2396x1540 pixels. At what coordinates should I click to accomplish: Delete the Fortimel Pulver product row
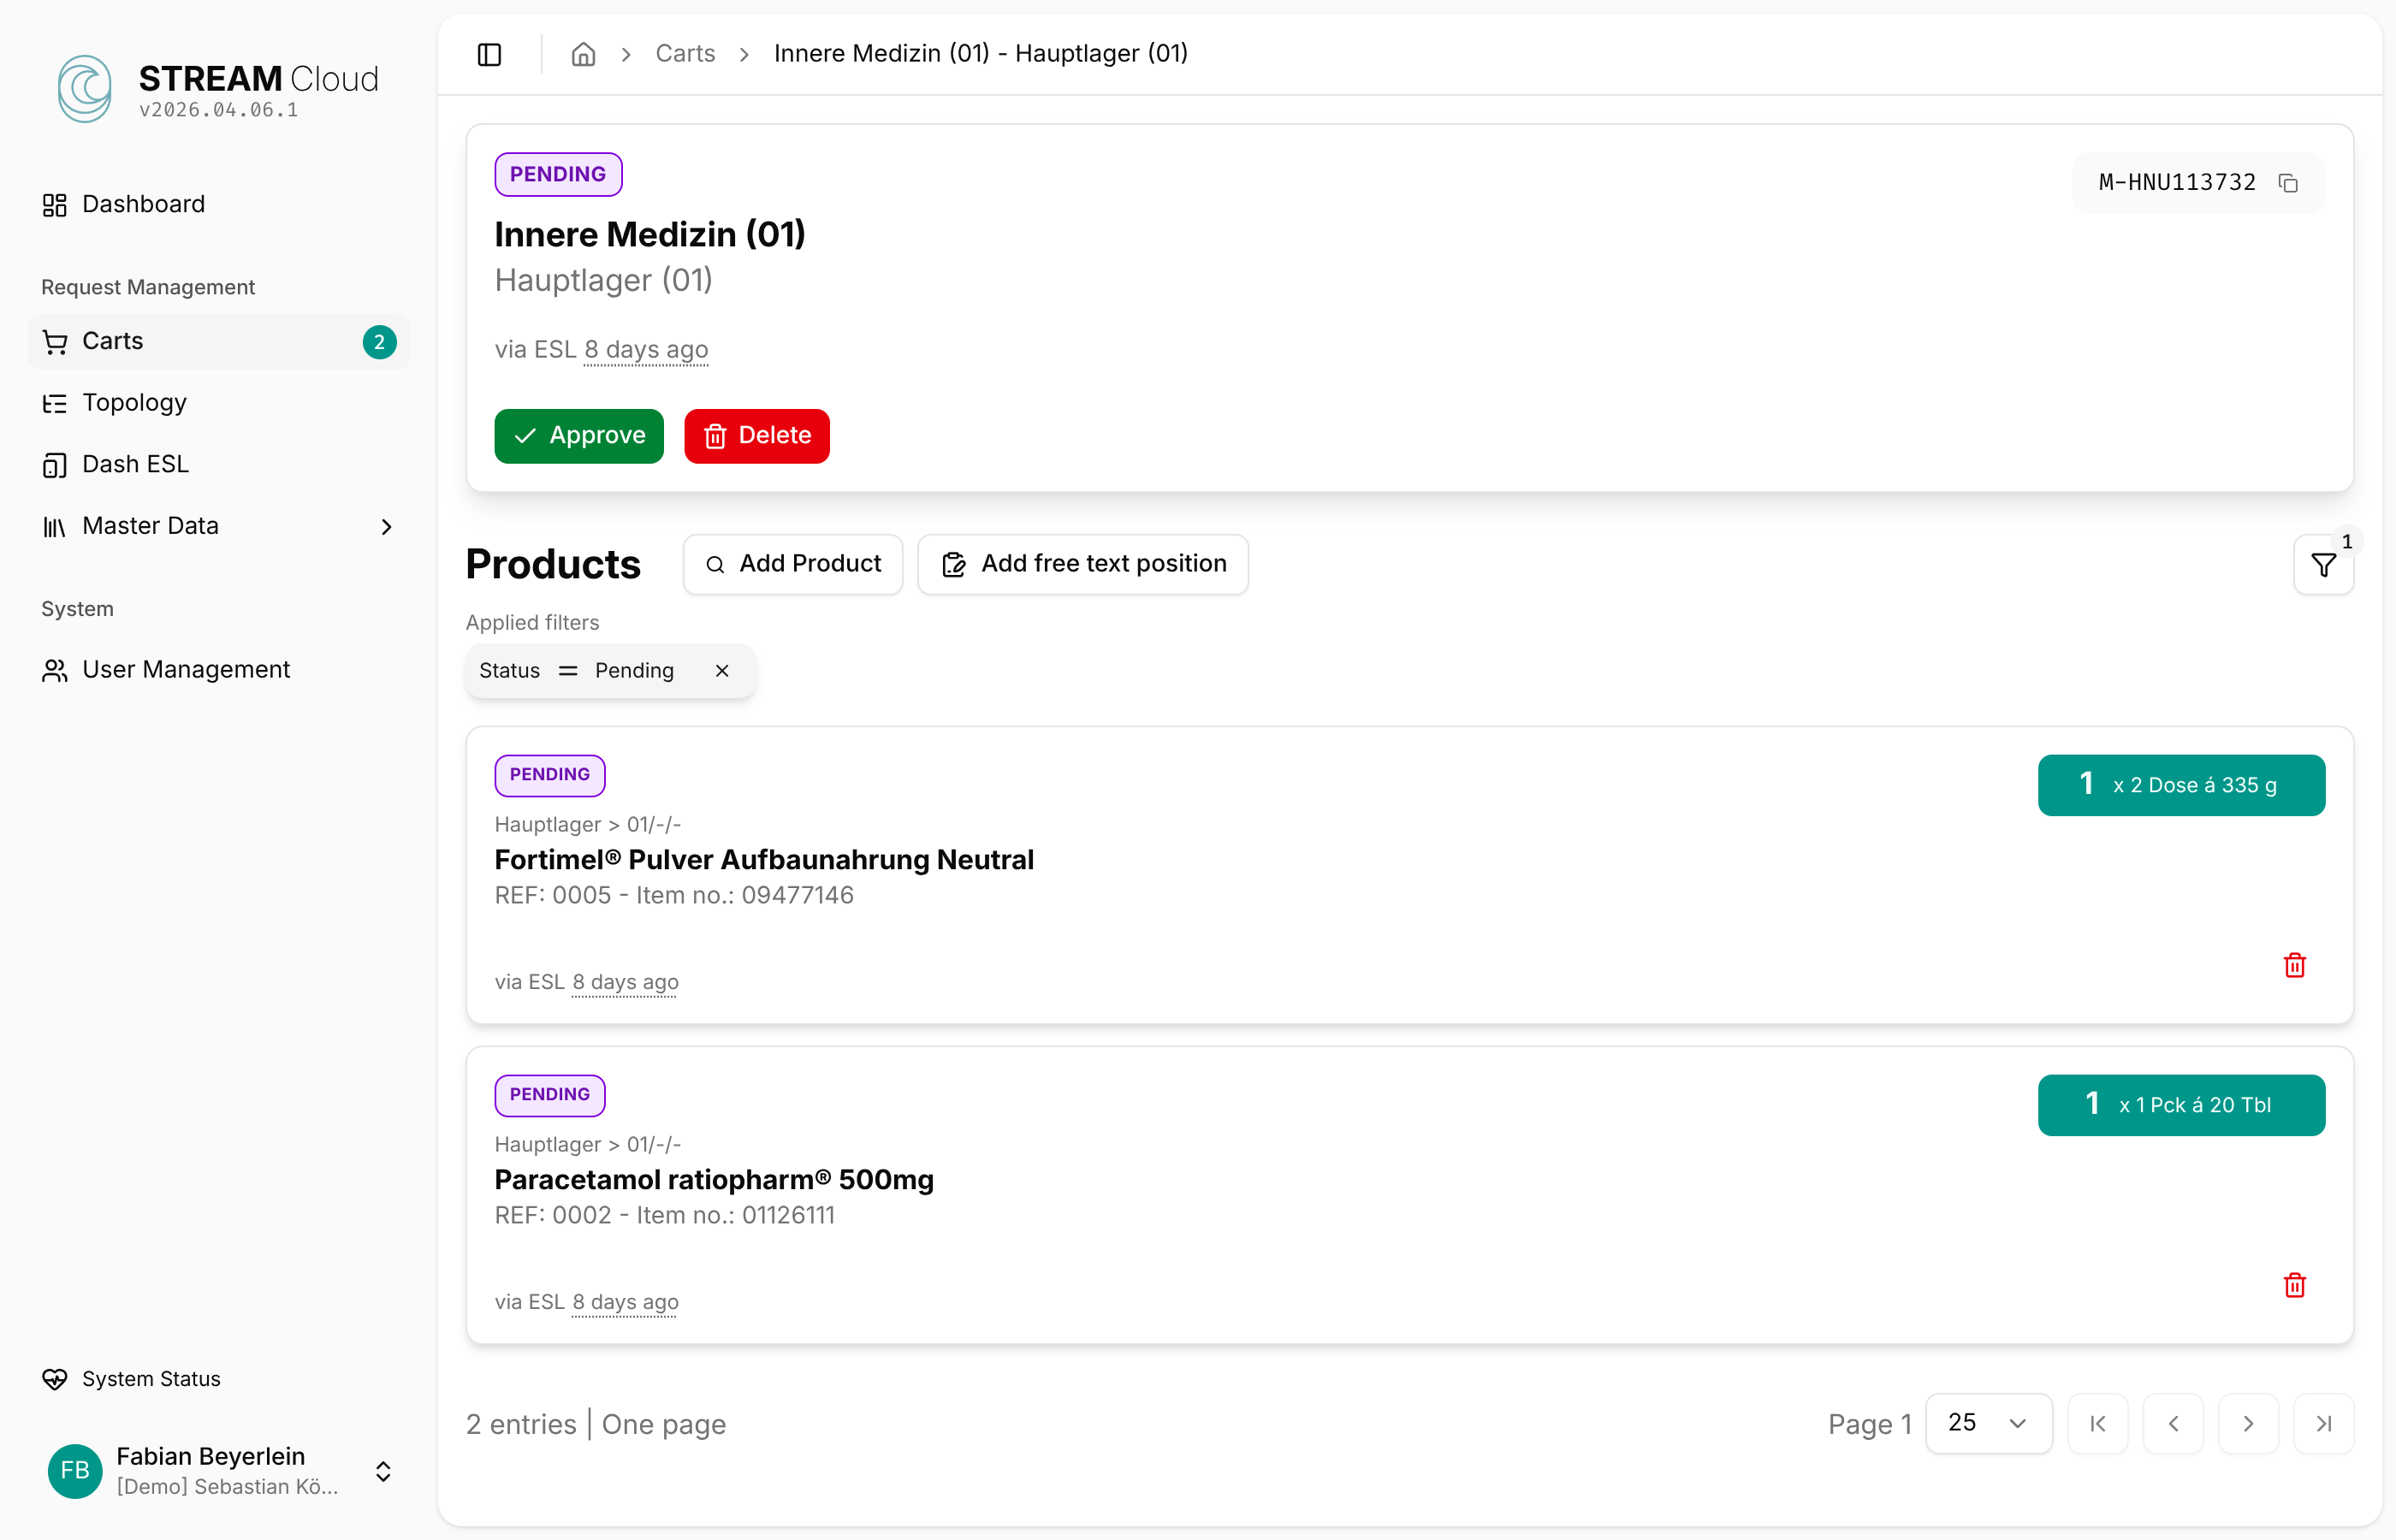(x=2294, y=965)
